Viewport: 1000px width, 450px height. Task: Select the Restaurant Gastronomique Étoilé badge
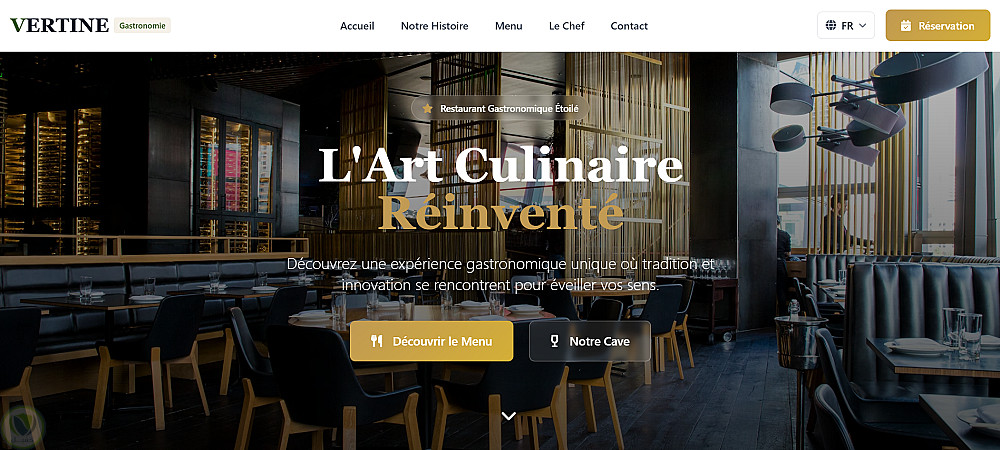click(500, 109)
